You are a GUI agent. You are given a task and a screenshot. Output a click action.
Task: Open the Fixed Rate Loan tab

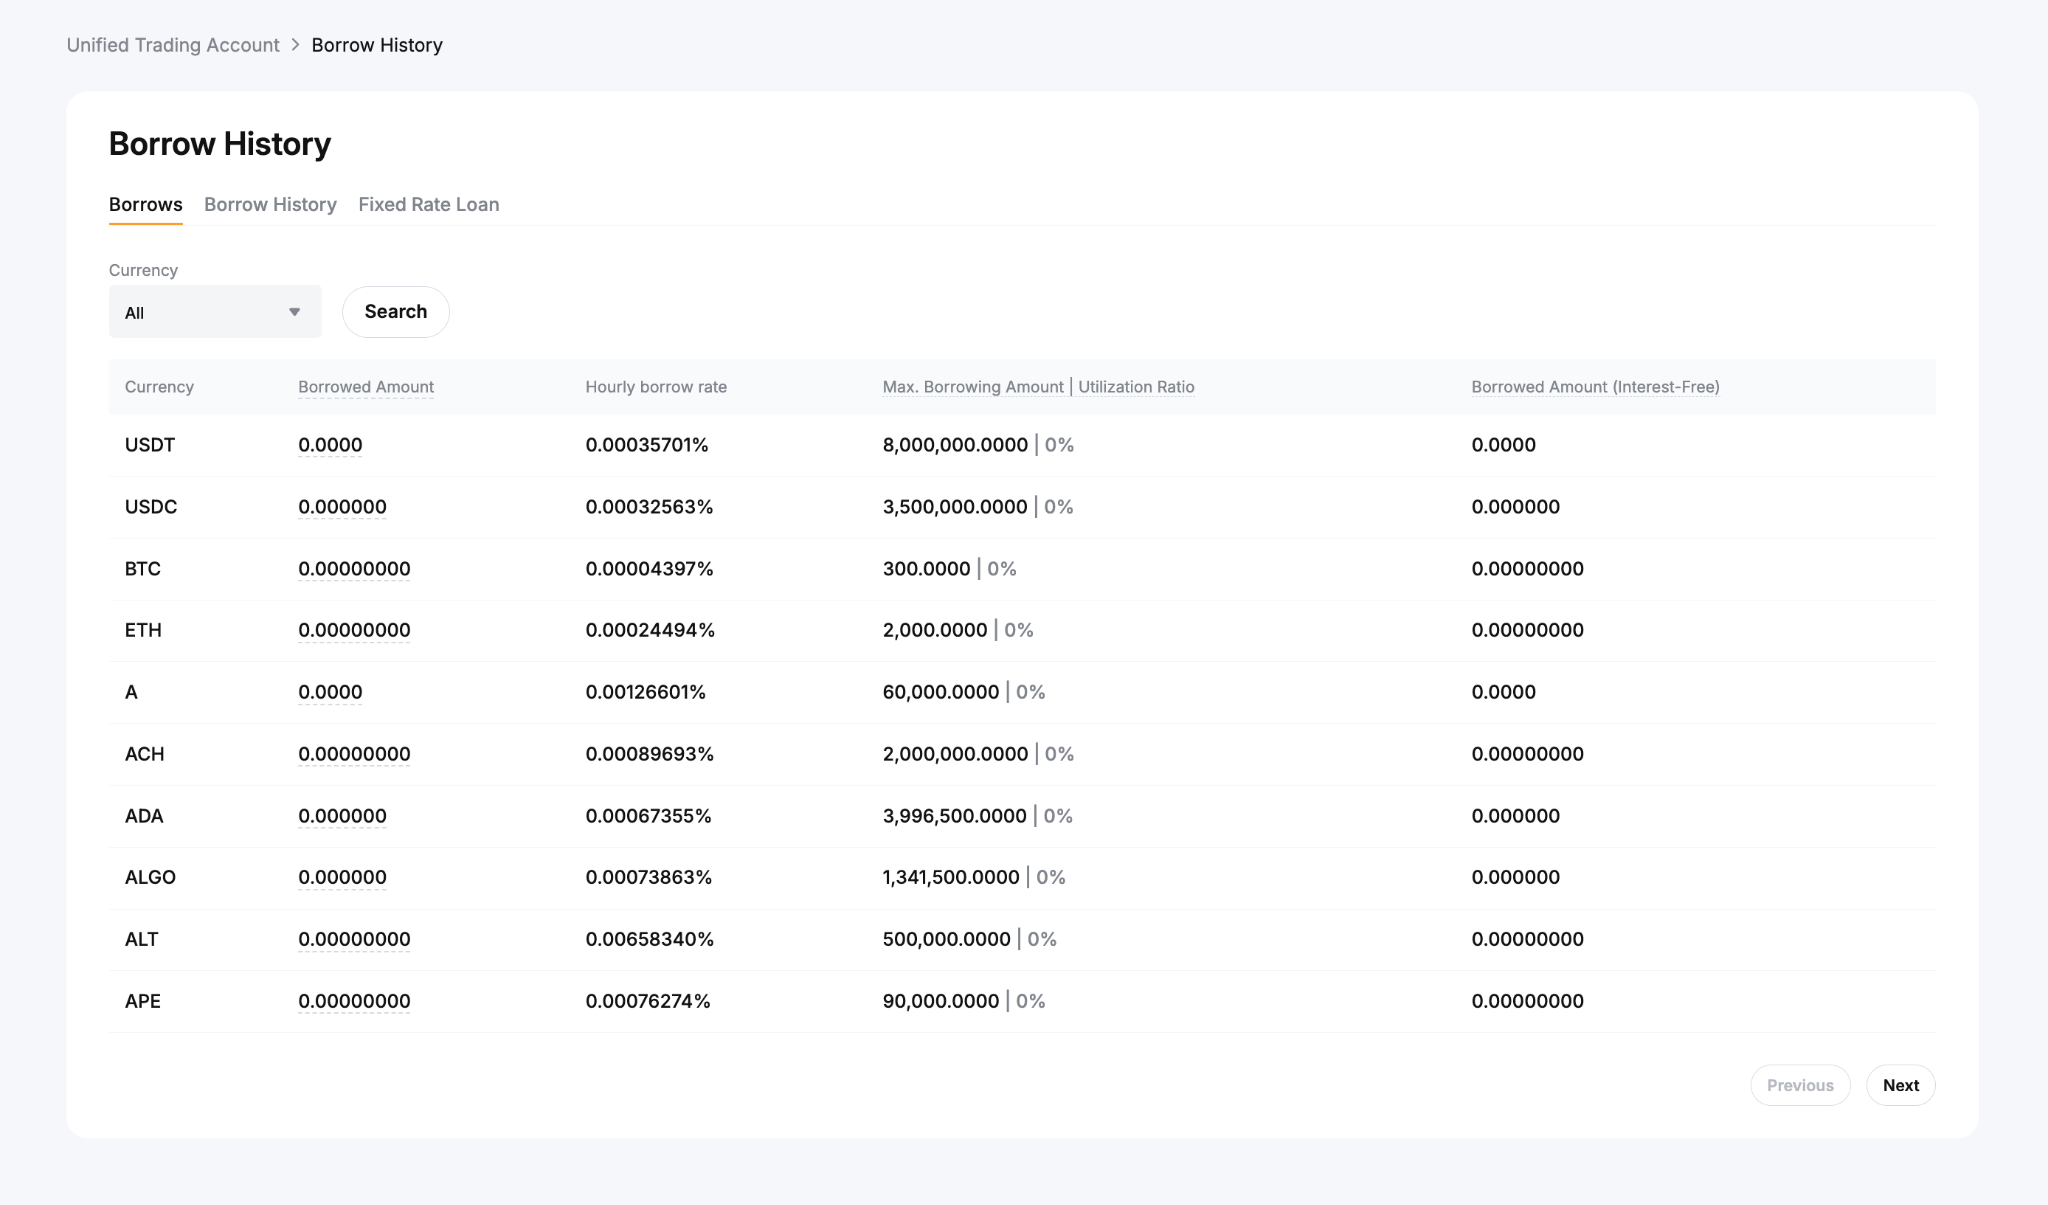(x=428, y=204)
